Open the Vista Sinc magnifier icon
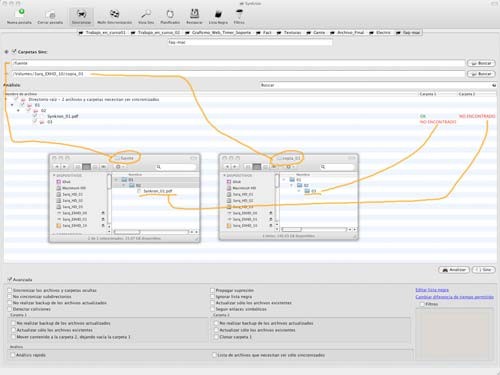 (x=146, y=15)
